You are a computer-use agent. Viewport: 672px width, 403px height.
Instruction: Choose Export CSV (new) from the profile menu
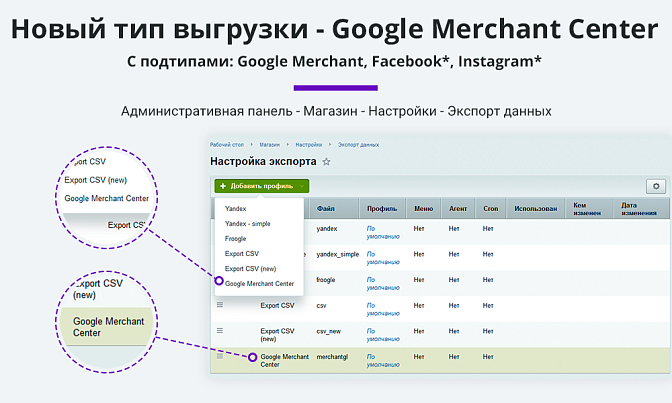[250, 269]
